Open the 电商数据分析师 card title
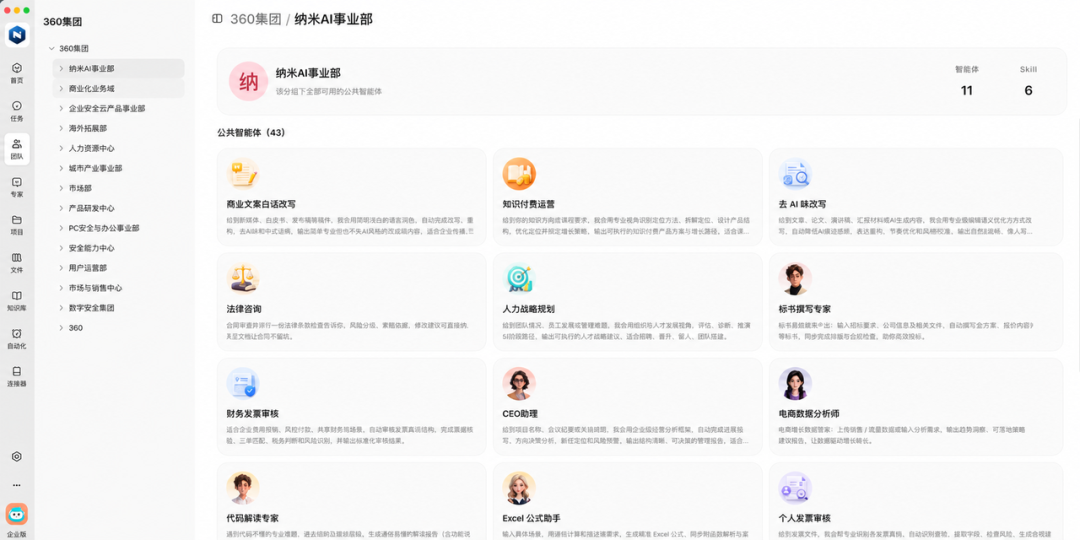 click(x=809, y=414)
